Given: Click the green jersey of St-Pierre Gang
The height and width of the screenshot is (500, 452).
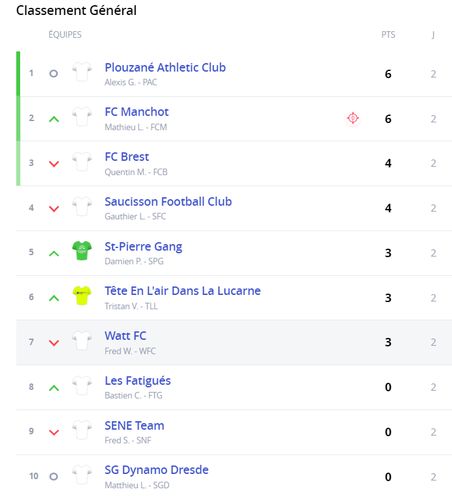Looking at the screenshot, I should coord(82,250).
